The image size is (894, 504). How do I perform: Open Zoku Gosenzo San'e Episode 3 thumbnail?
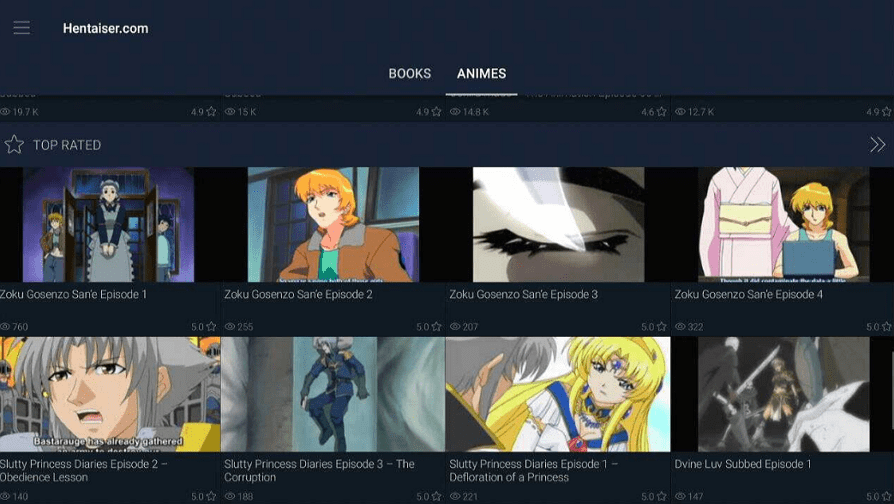(558, 225)
